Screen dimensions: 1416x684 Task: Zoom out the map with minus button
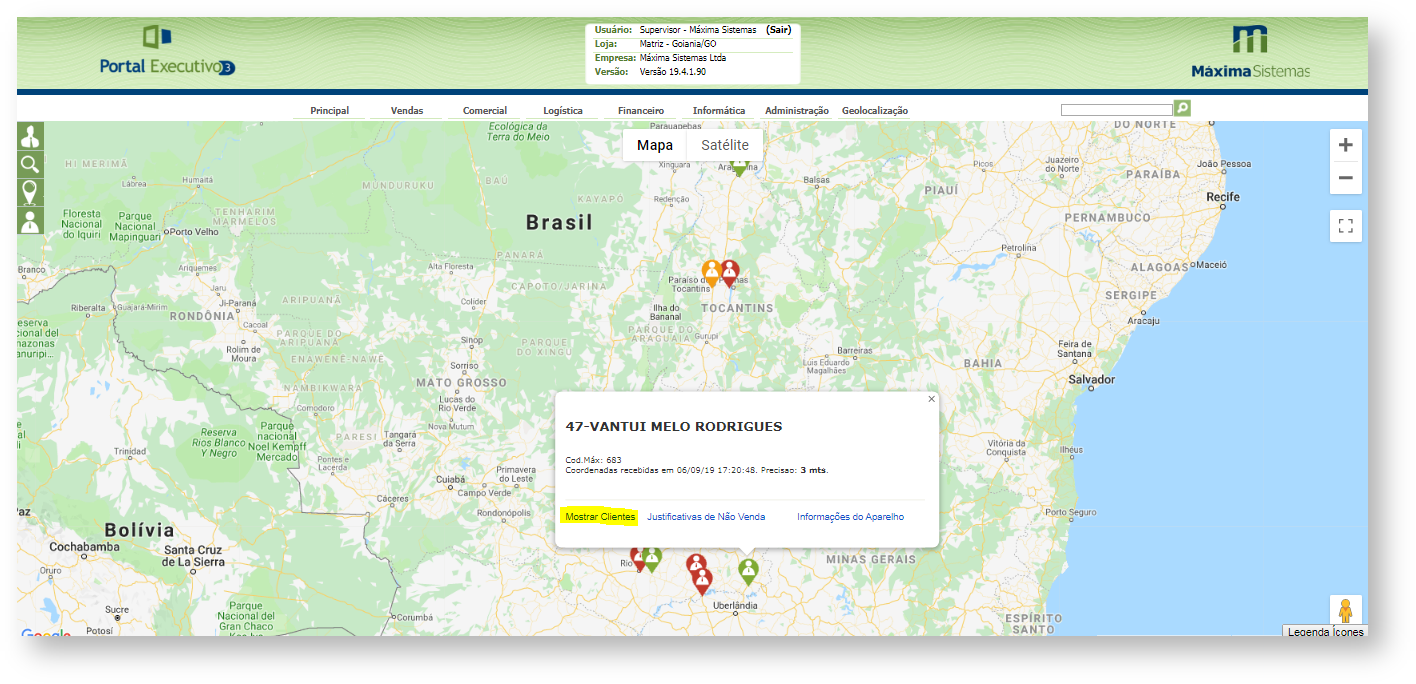pos(1346,178)
